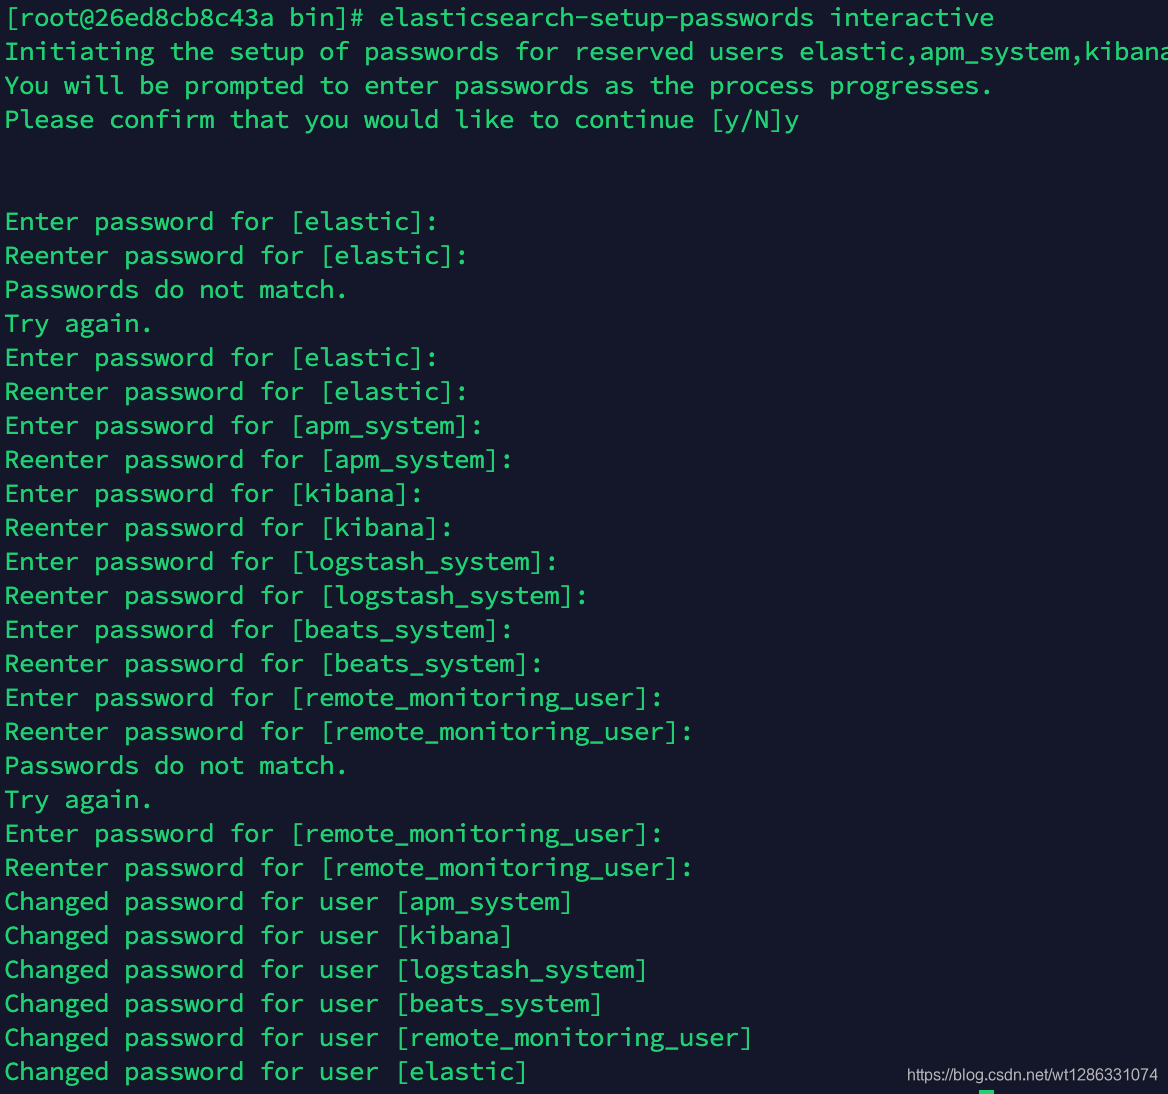Click 'Enter password for [beats_system]' prompt

click(258, 630)
